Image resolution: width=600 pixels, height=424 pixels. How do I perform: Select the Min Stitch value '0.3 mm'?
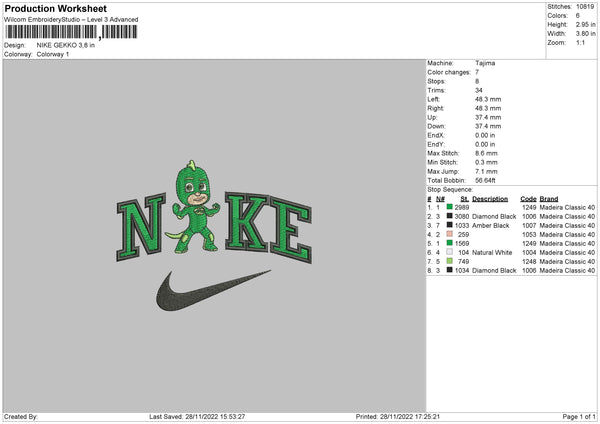tap(486, 162)
